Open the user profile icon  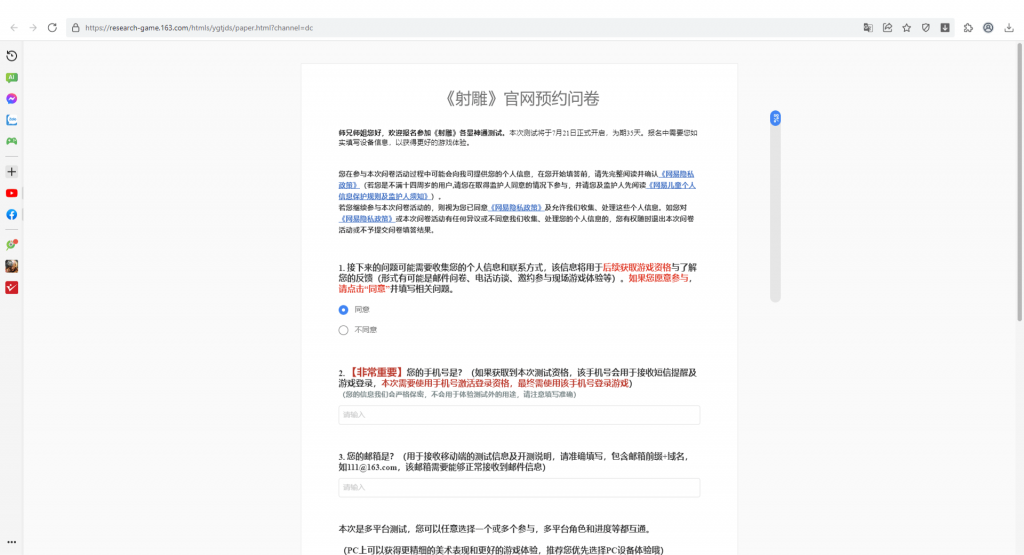click(x=988, y=27)
